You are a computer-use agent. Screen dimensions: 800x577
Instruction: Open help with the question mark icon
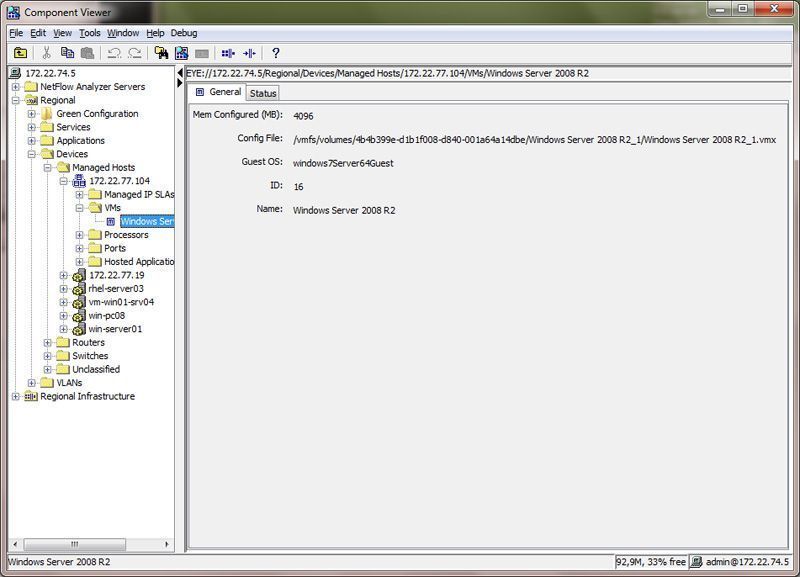coord(276,53)
